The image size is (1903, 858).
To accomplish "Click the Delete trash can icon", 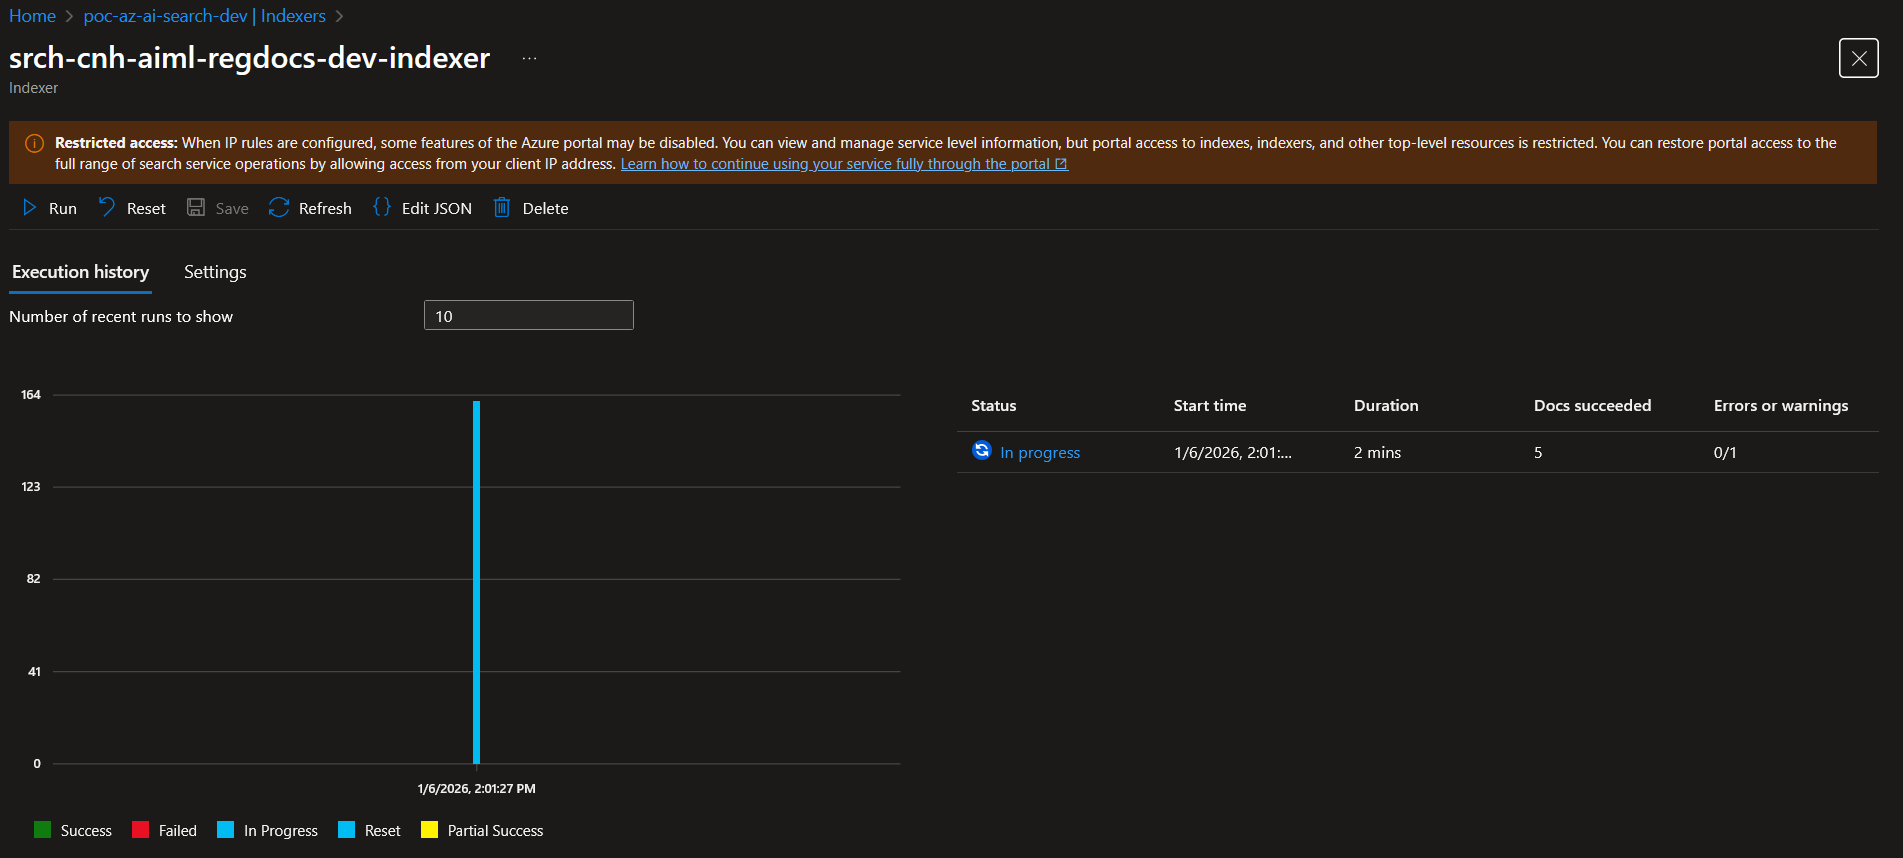I will click(x=502, y=207).
